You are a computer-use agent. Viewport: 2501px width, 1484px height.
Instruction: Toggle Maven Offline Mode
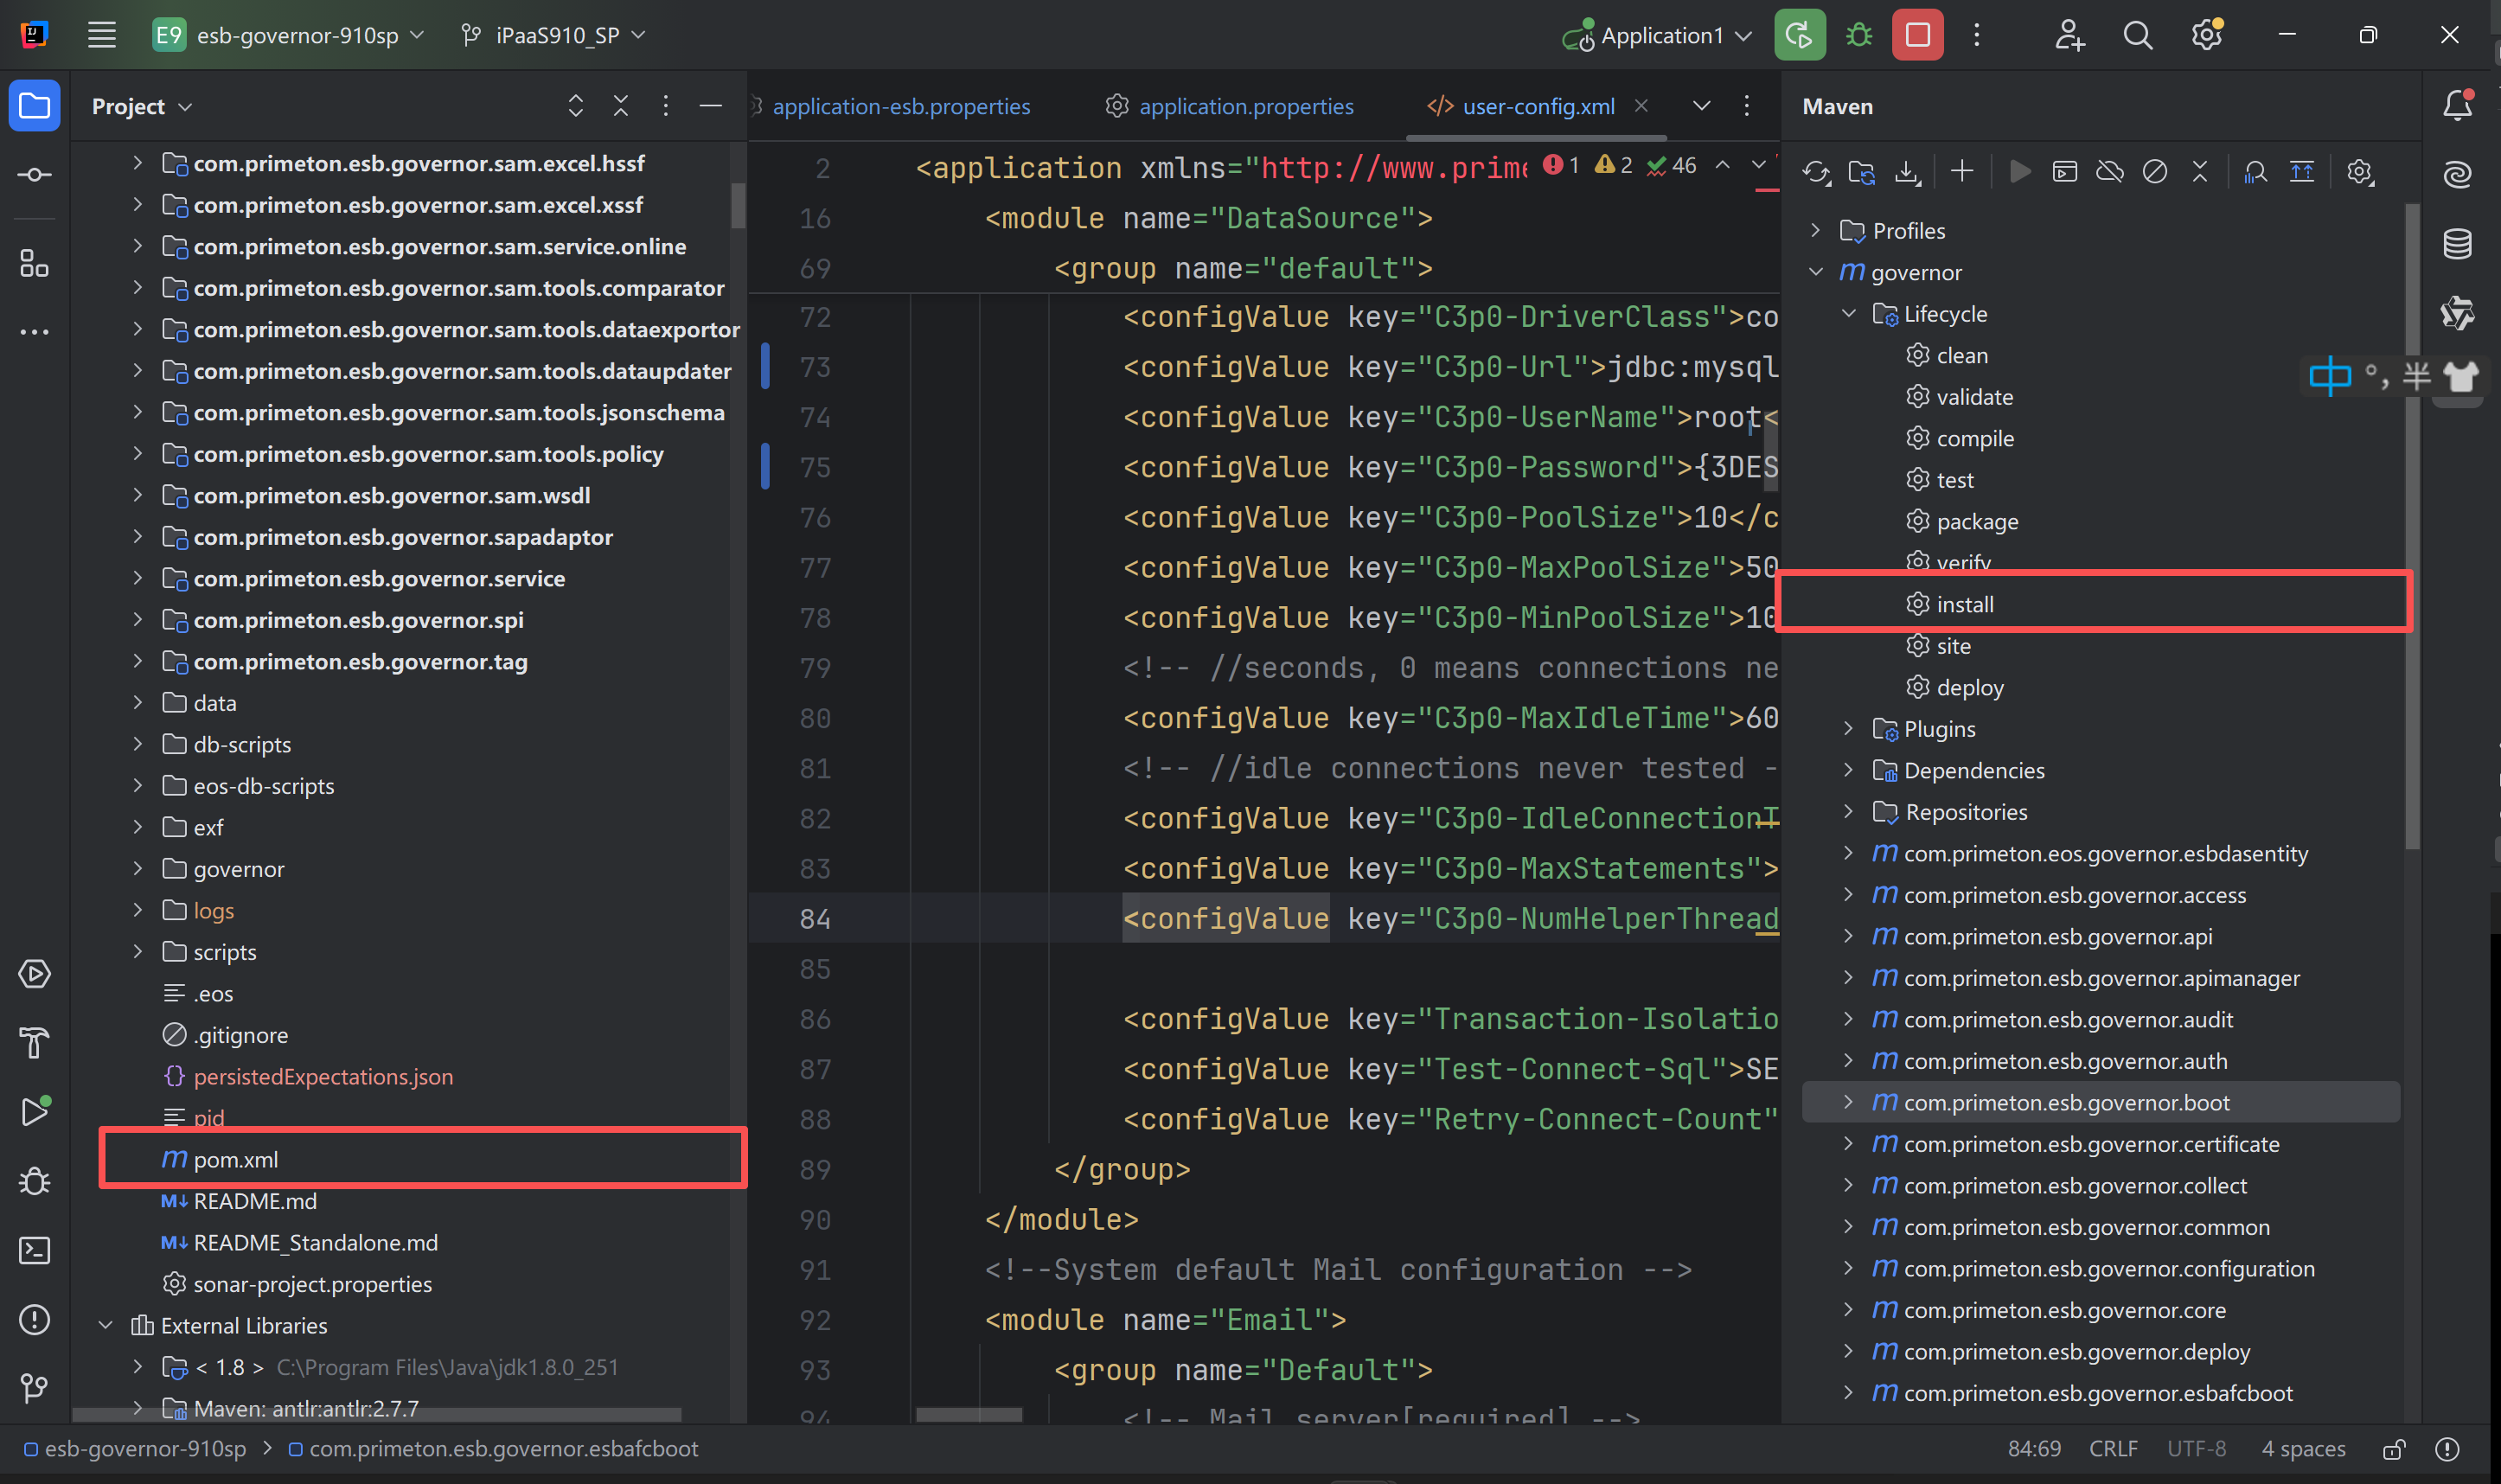point(2109,172)
